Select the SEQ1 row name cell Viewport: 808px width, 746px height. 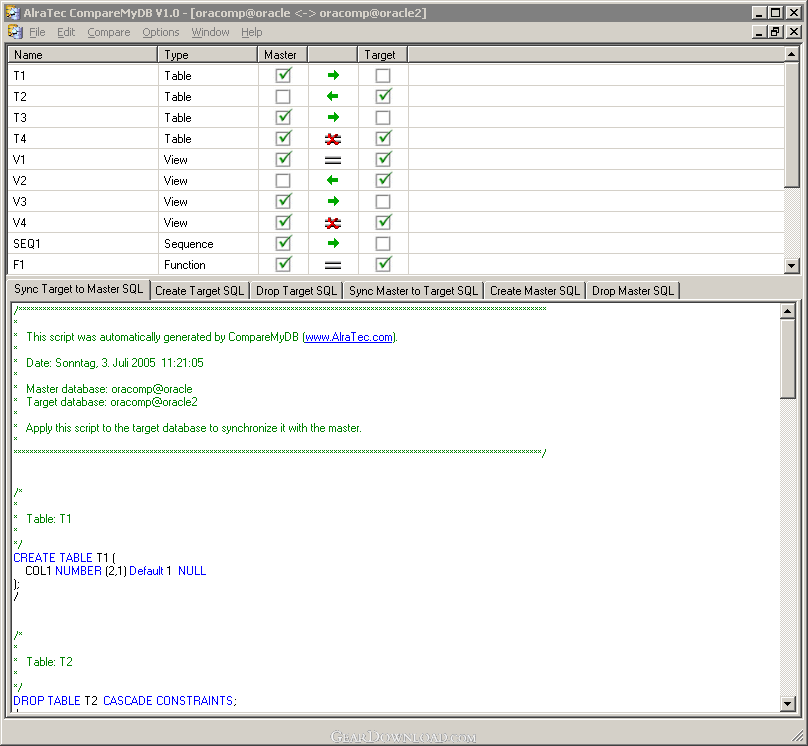(x=83, y=244)
